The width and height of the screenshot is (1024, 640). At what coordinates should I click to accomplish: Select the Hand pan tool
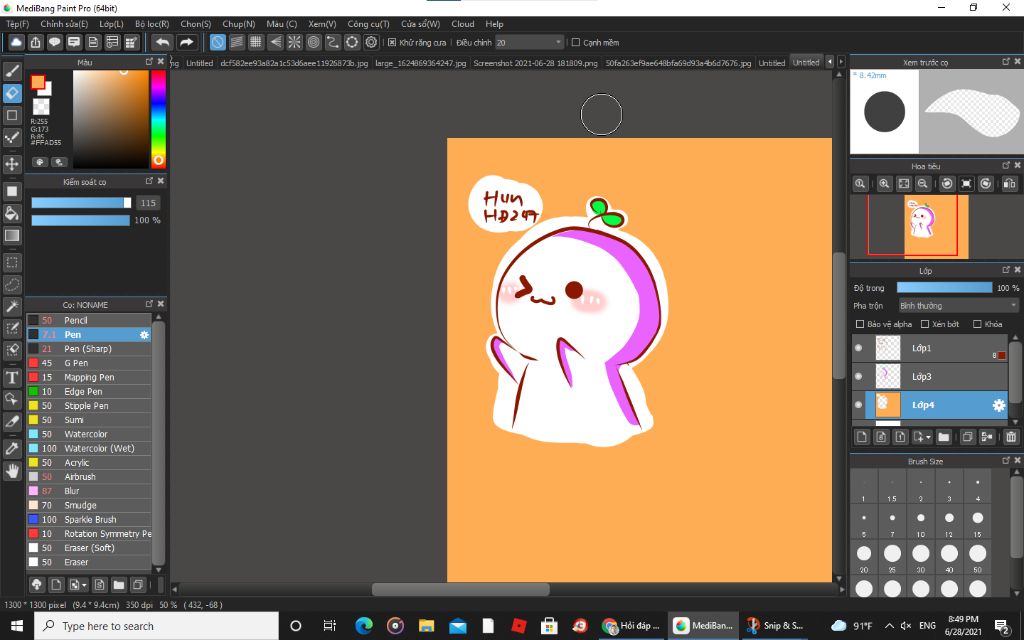[x=12, y=470]
